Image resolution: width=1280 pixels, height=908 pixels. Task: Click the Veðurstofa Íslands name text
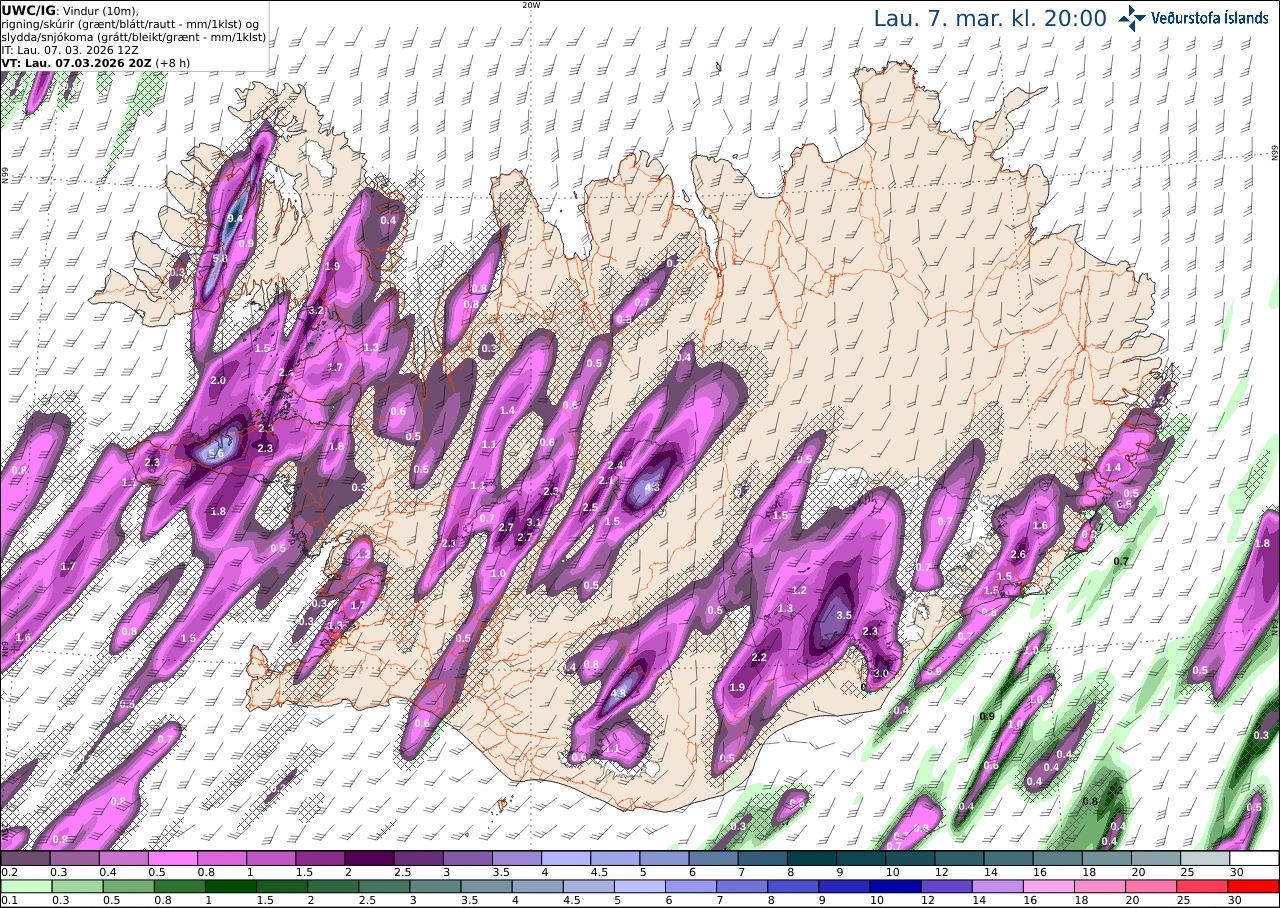[x=1211, y=18]
